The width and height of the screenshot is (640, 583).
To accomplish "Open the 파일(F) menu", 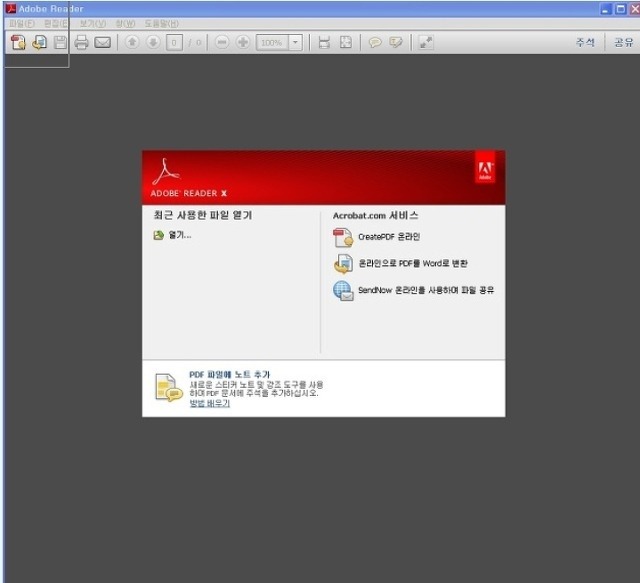I will click(x=22, y=24).
